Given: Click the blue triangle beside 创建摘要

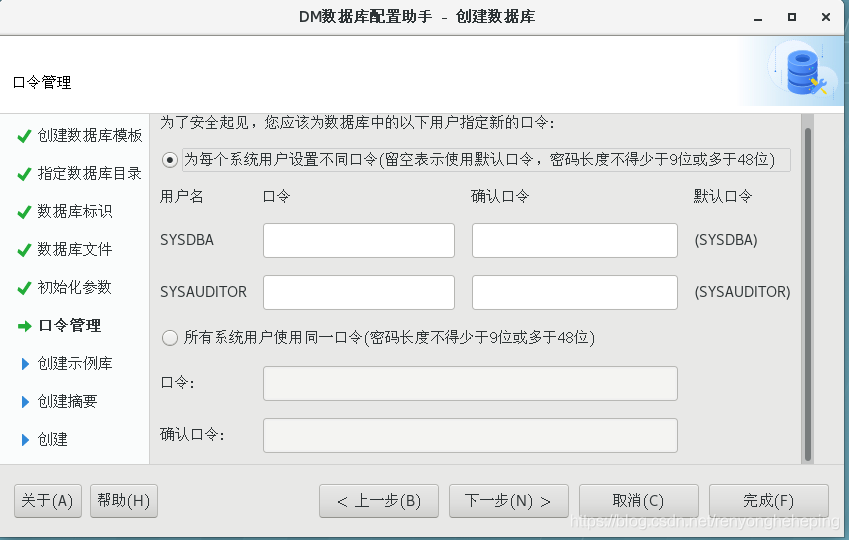Looking at the screenshot, I should pyautogui.click(x=25, y=402).
